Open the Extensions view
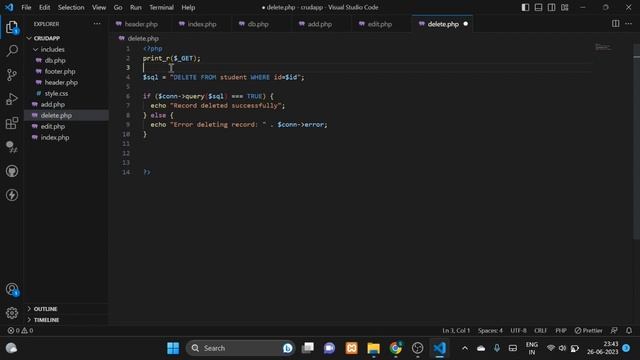Image resolution: width=640 pixels, height=360 pixels. (x=12, y=123)
